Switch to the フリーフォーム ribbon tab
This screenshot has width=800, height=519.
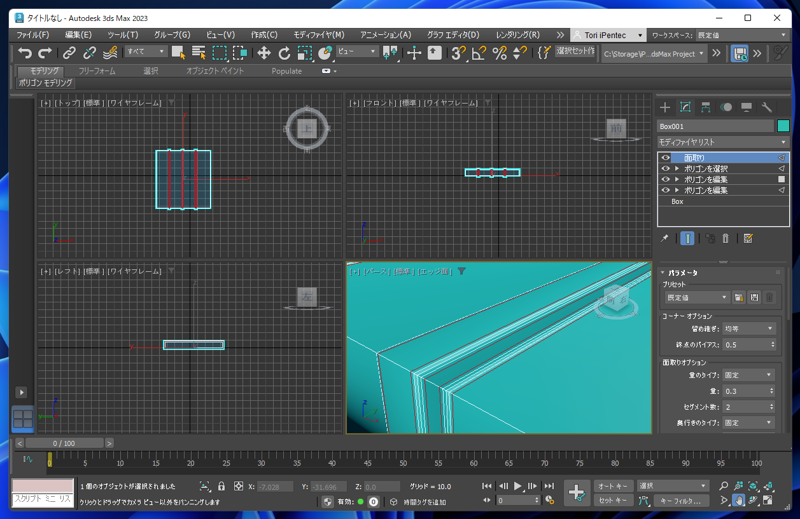97,71
